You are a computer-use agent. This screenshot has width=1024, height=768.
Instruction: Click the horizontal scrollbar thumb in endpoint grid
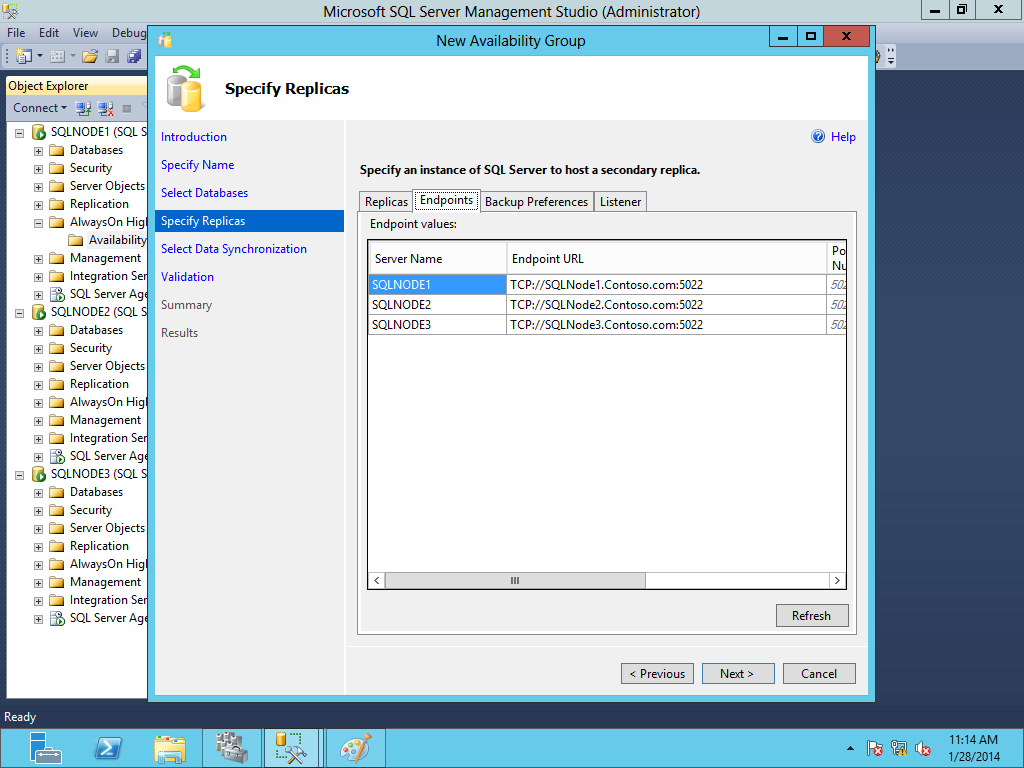point(515,580)
